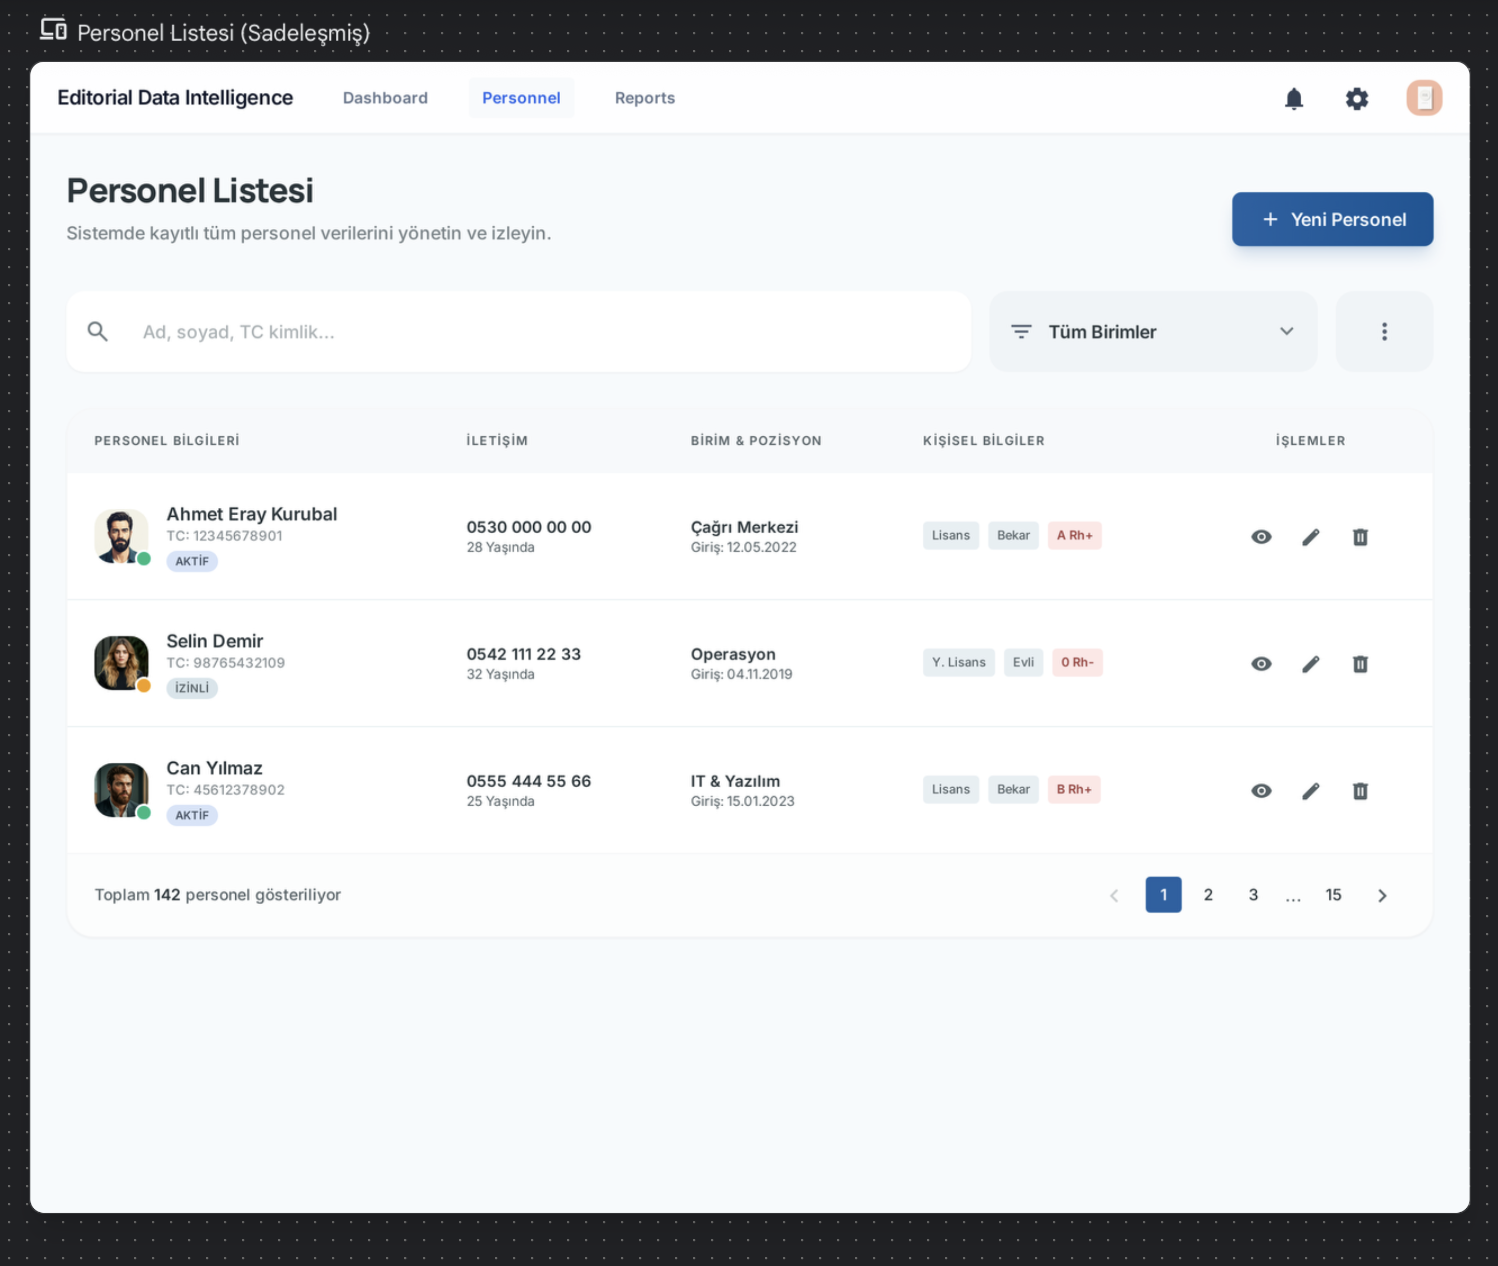Viewport: 1498px width, 1266px height.
Task: Switch to the Dashboard tab
Action: tap(385, 98)
